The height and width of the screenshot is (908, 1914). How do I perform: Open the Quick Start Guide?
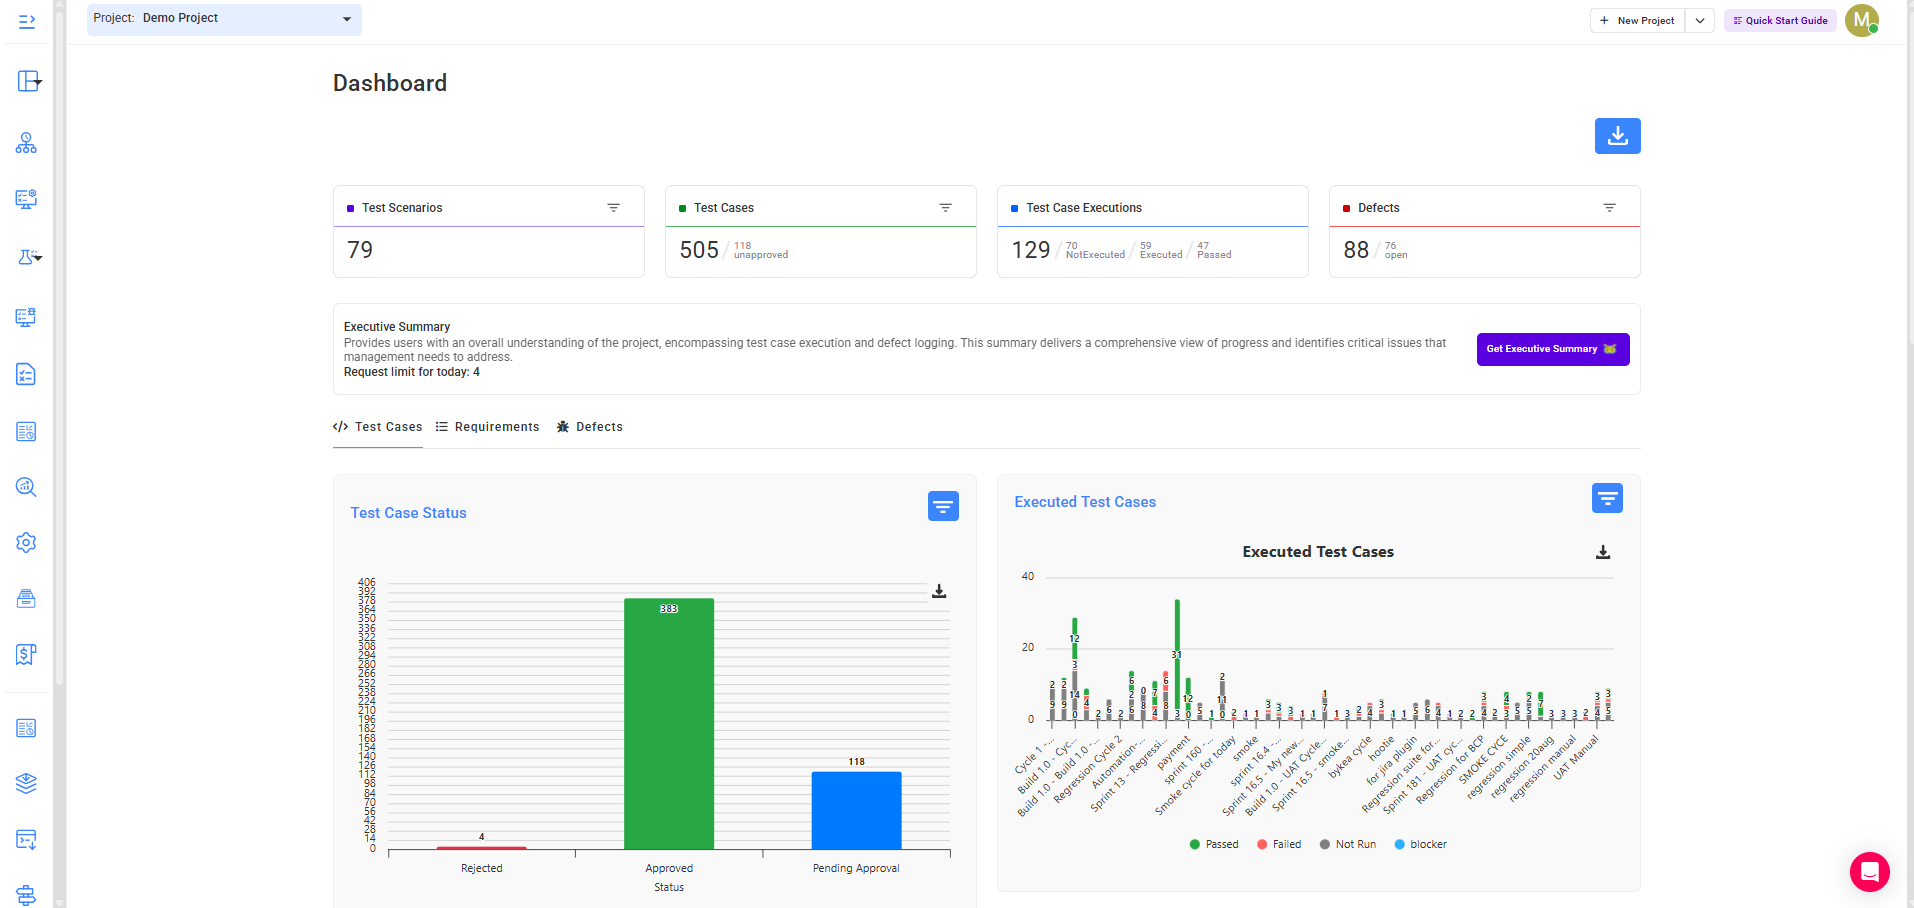[x=1780, y=20]
